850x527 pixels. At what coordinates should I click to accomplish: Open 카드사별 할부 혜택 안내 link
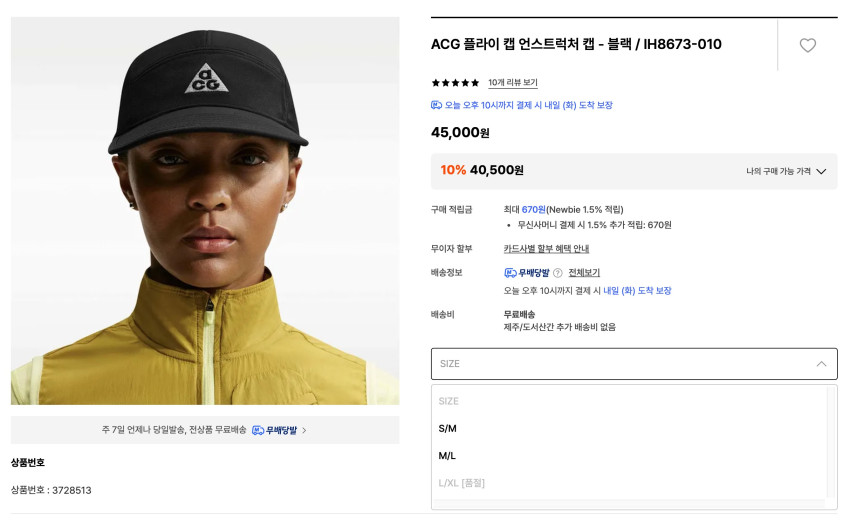coord(546,249)
